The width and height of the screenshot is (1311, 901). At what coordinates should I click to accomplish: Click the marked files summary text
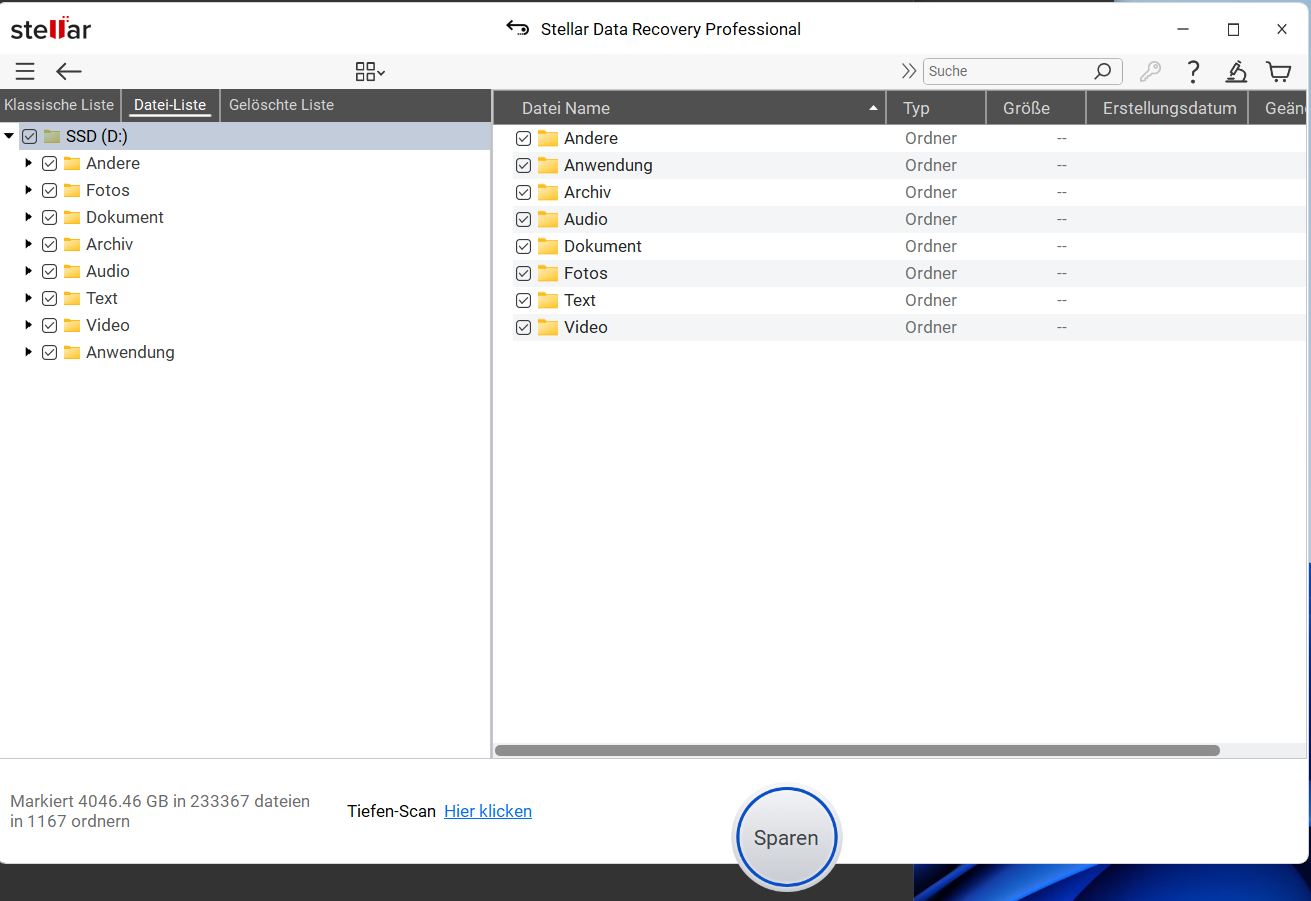pos(160,811)
